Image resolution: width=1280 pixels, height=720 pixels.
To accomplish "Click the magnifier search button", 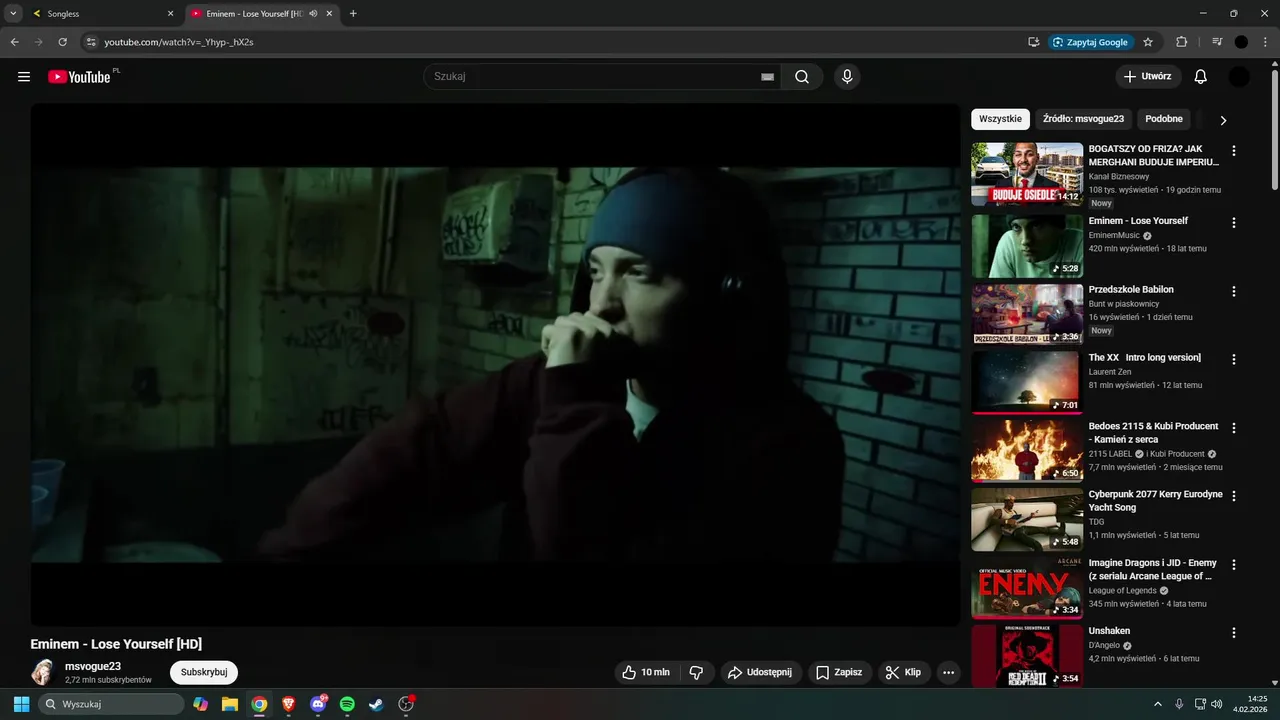I will click(x=802, y=77).
